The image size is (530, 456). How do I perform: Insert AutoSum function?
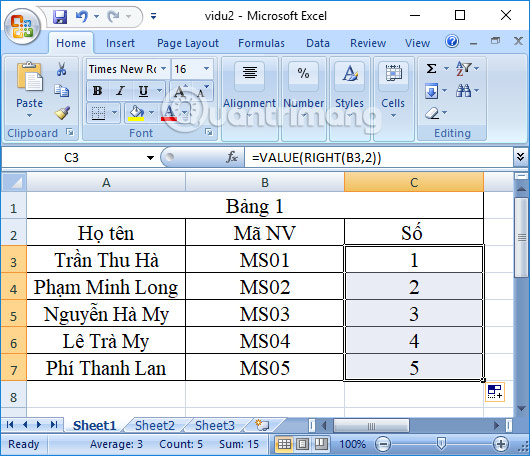[x=431, y=69]
